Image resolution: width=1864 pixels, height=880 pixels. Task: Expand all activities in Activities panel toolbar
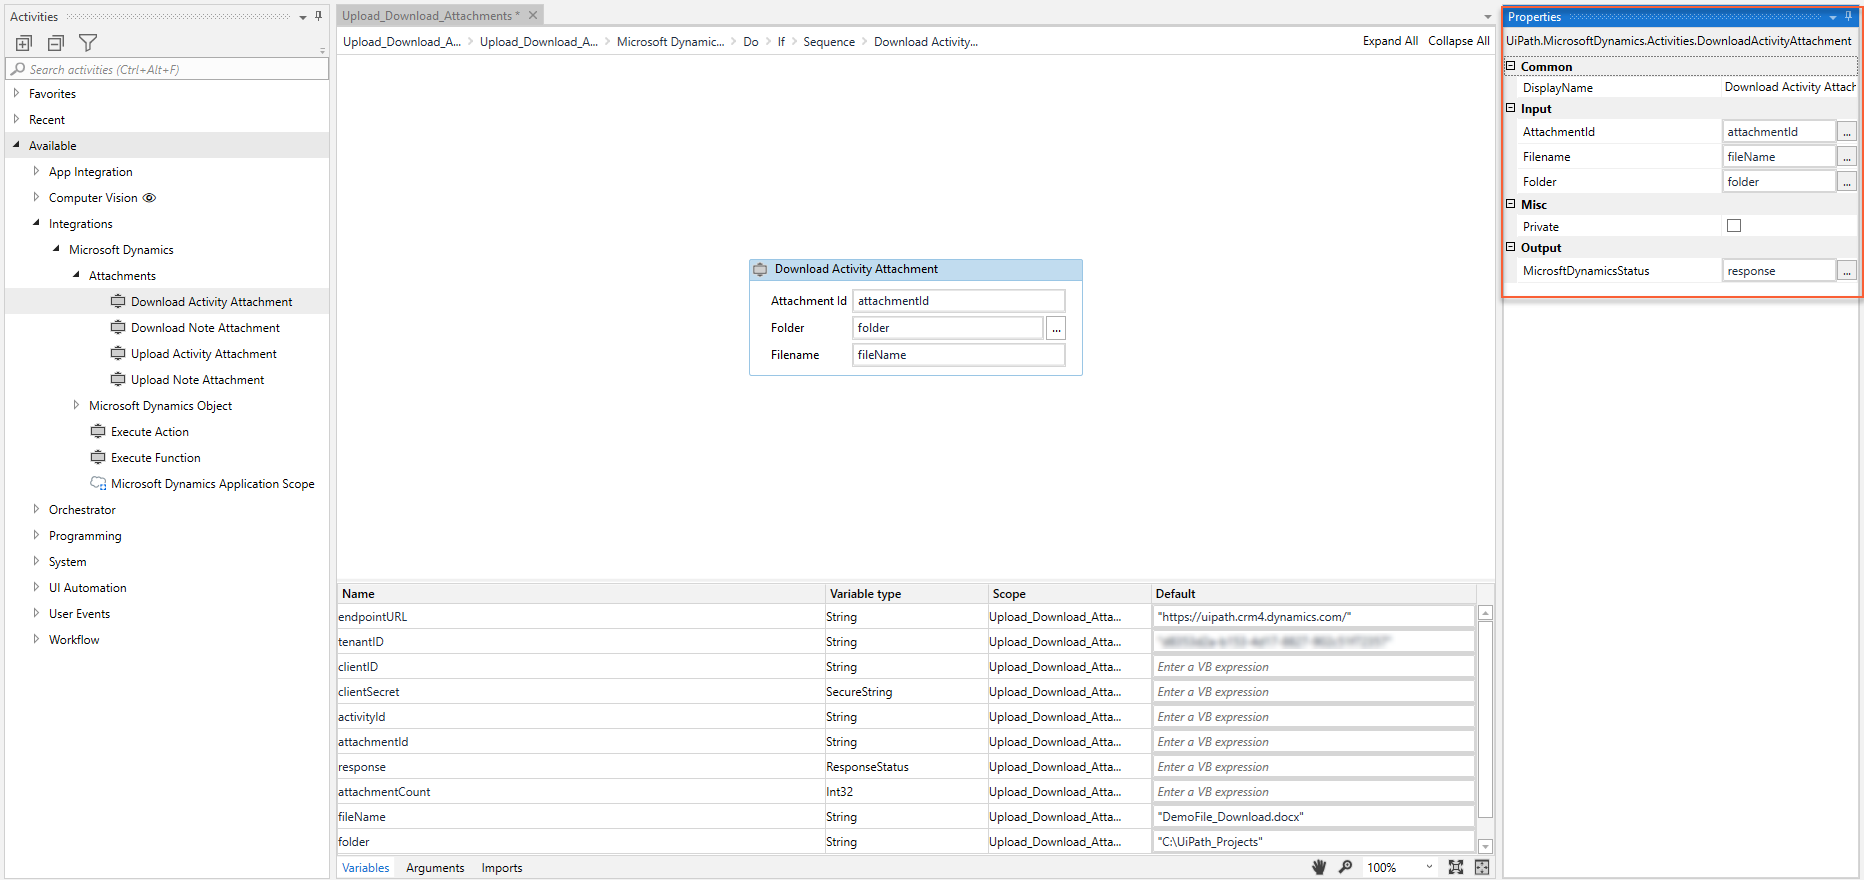[x=24, y=43]
